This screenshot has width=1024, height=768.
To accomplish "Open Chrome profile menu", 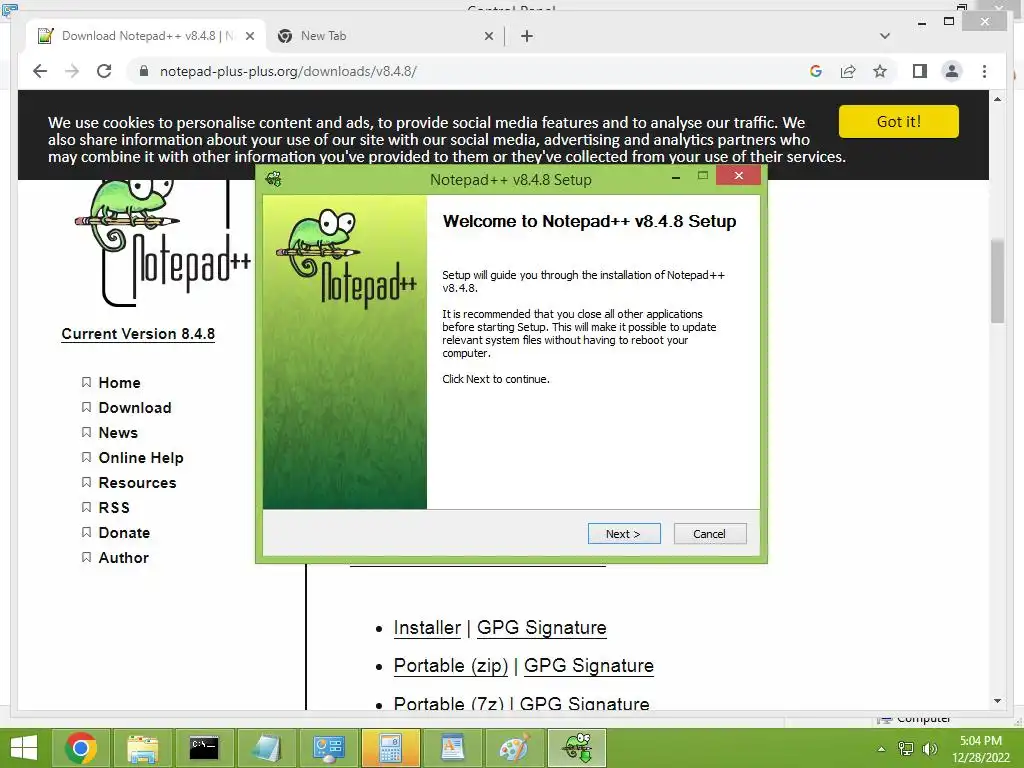I will coord(952,71).
